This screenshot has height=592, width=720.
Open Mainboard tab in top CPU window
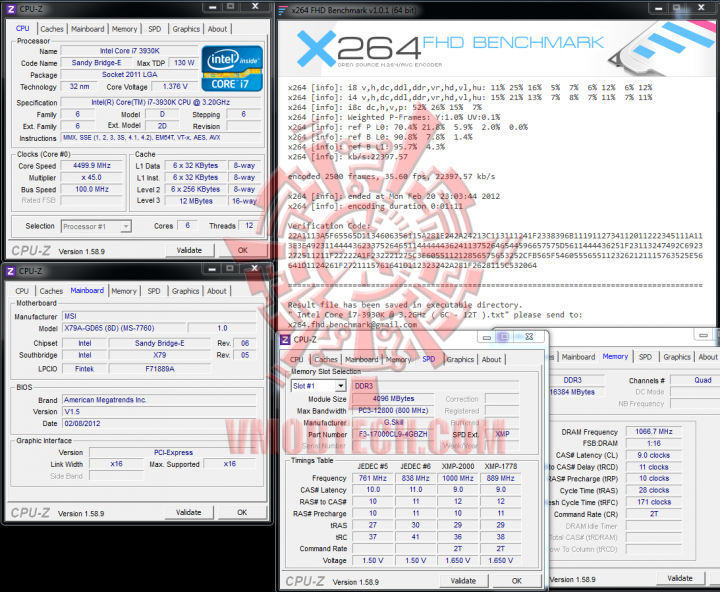(x=88, y=29)
